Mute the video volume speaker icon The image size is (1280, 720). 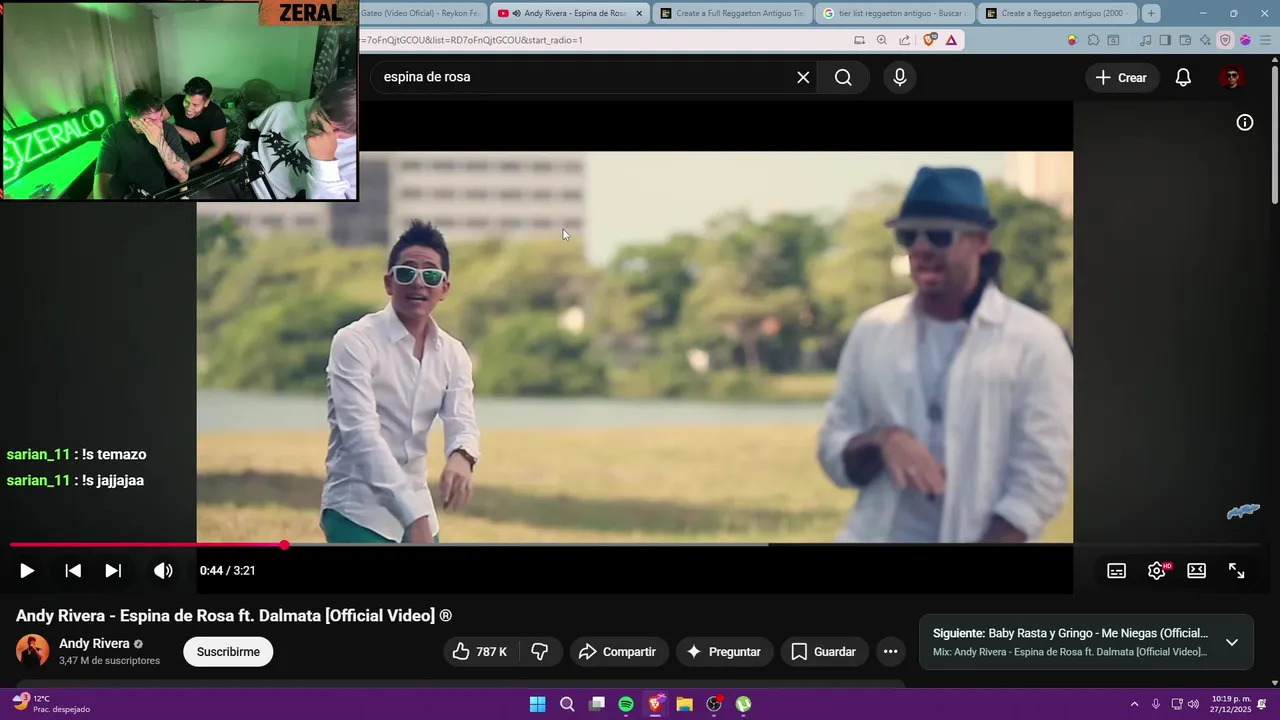(163, 571)
